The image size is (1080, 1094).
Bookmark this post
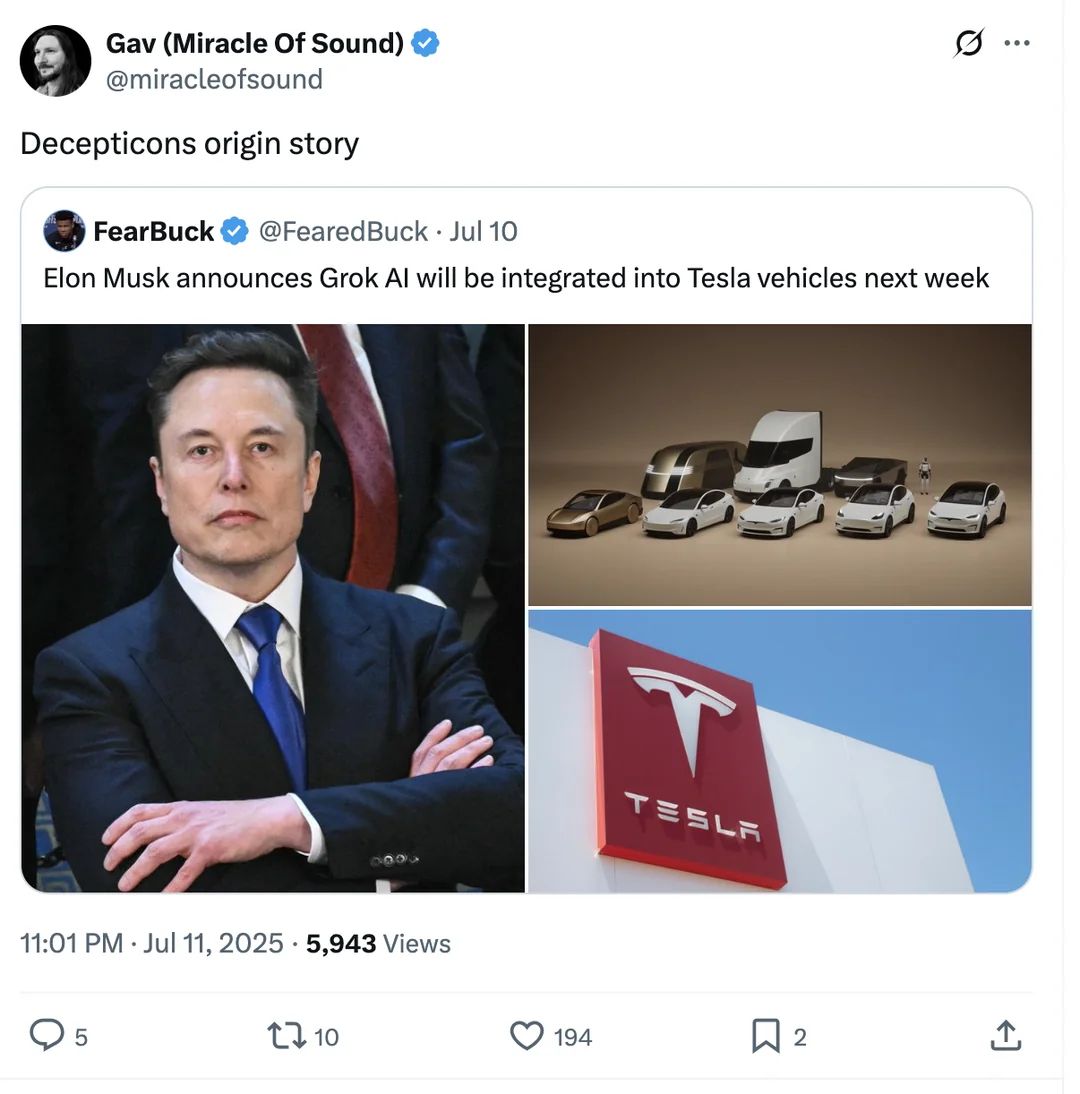point(765,1036)
